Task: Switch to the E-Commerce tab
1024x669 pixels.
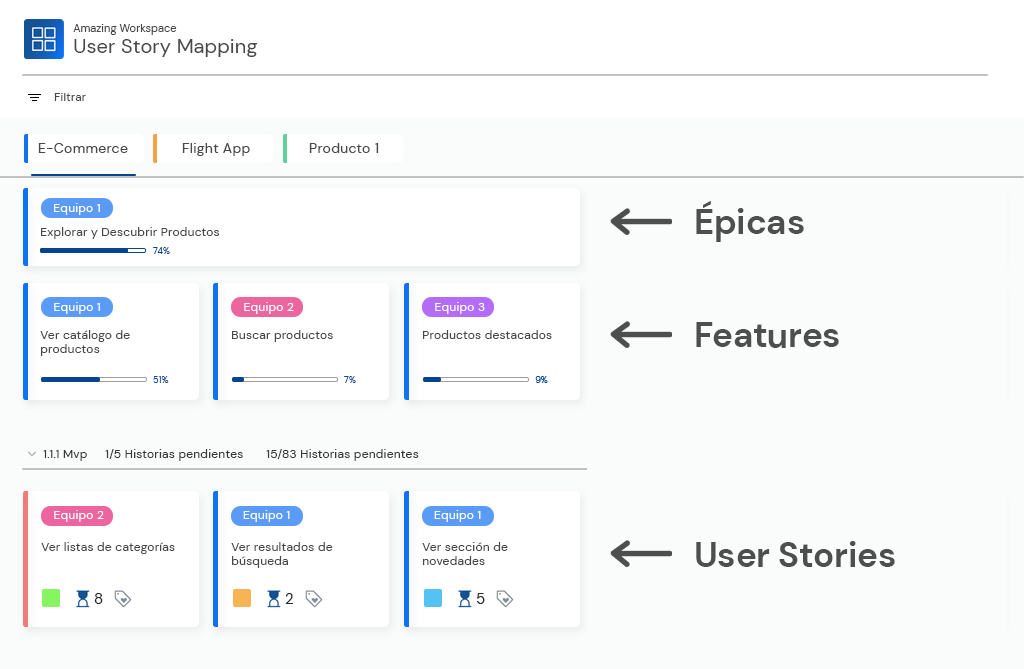Action: [x=82, y=148]
